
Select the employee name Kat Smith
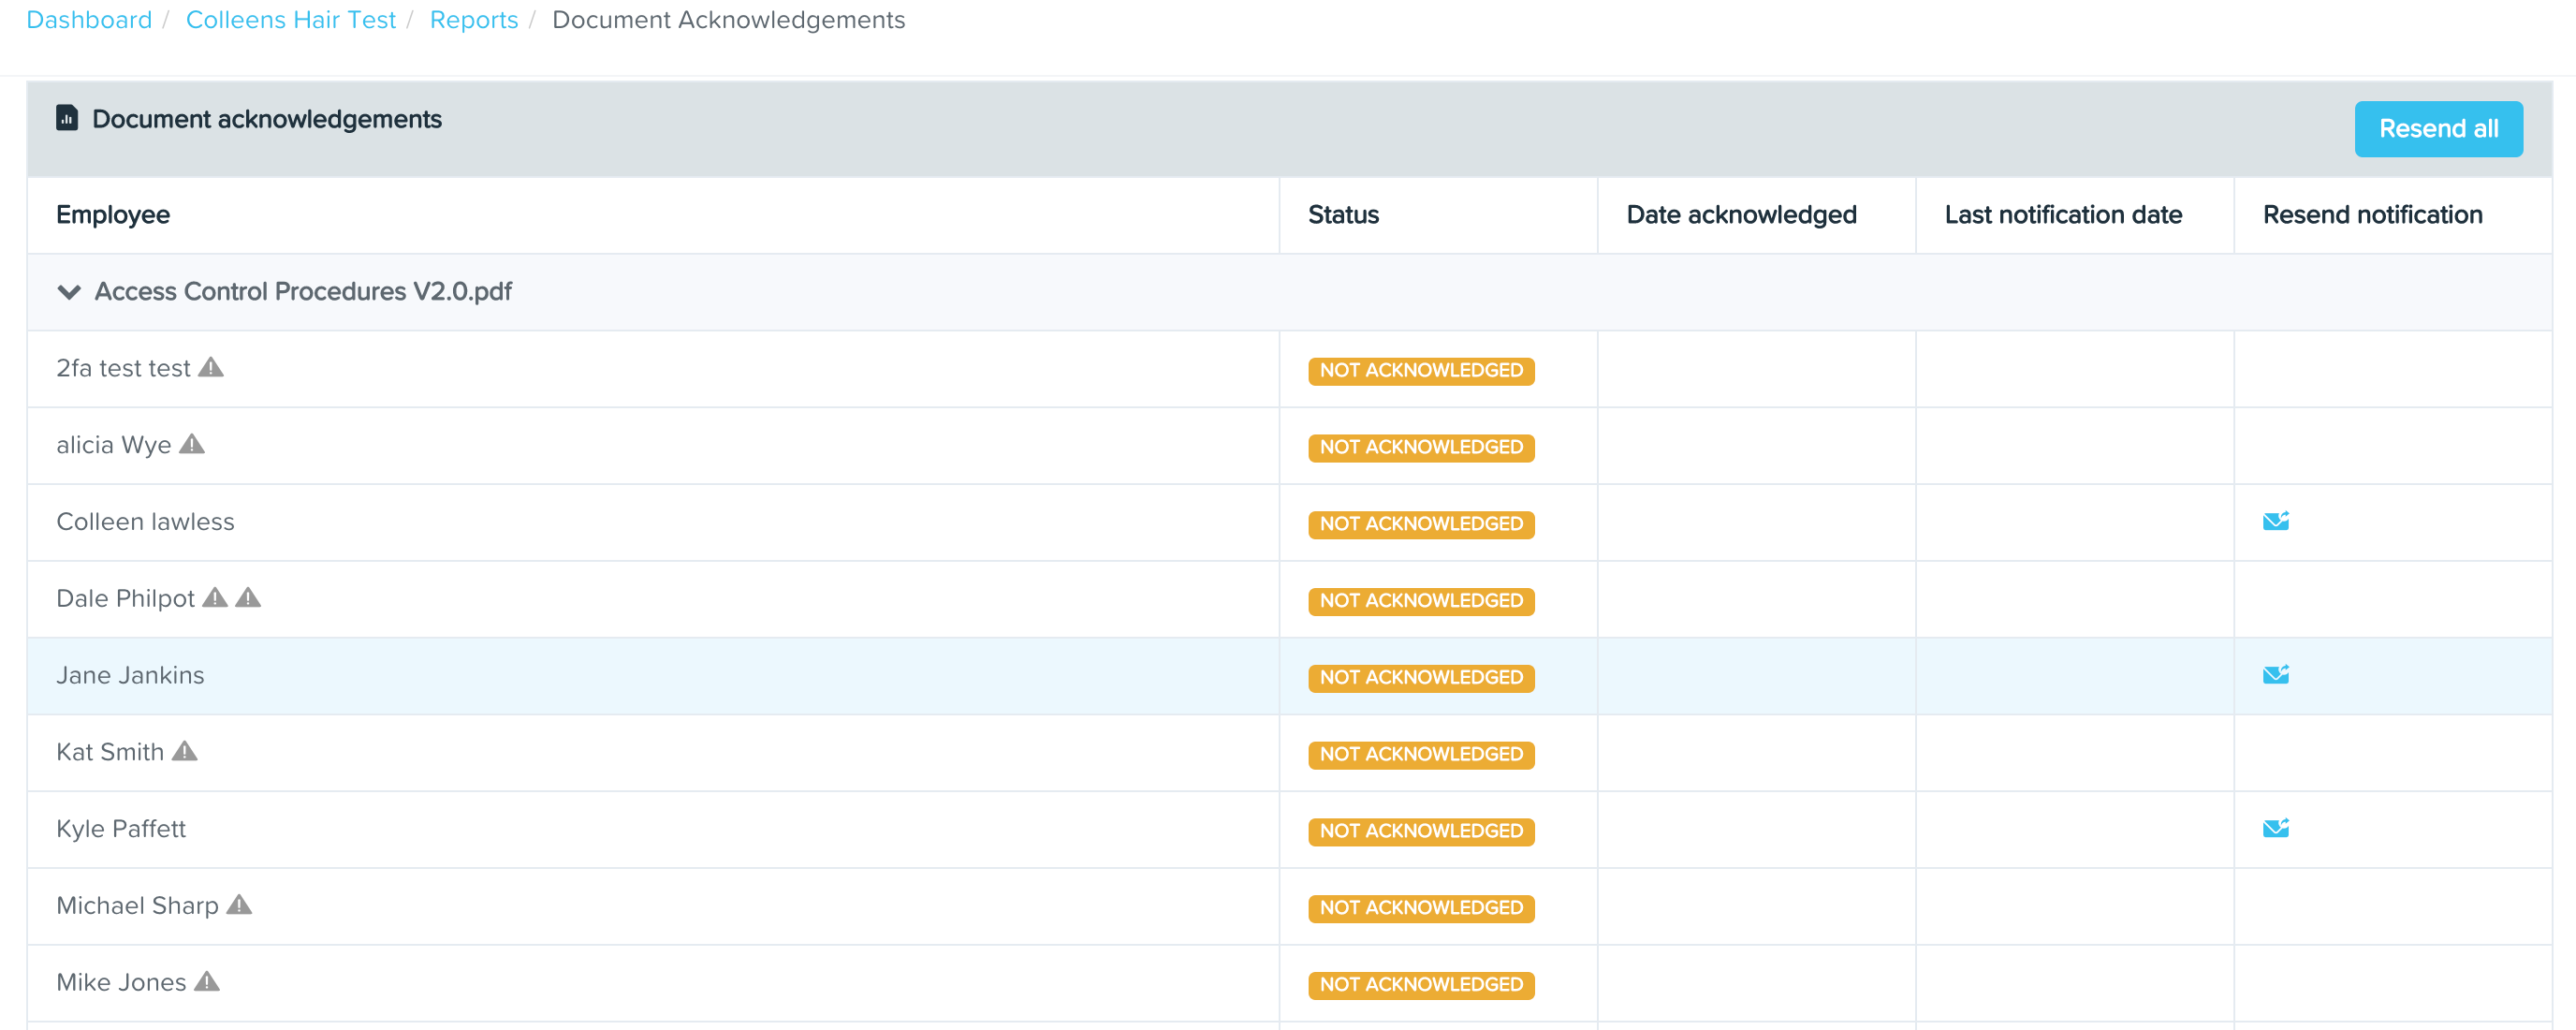[110, 752]
